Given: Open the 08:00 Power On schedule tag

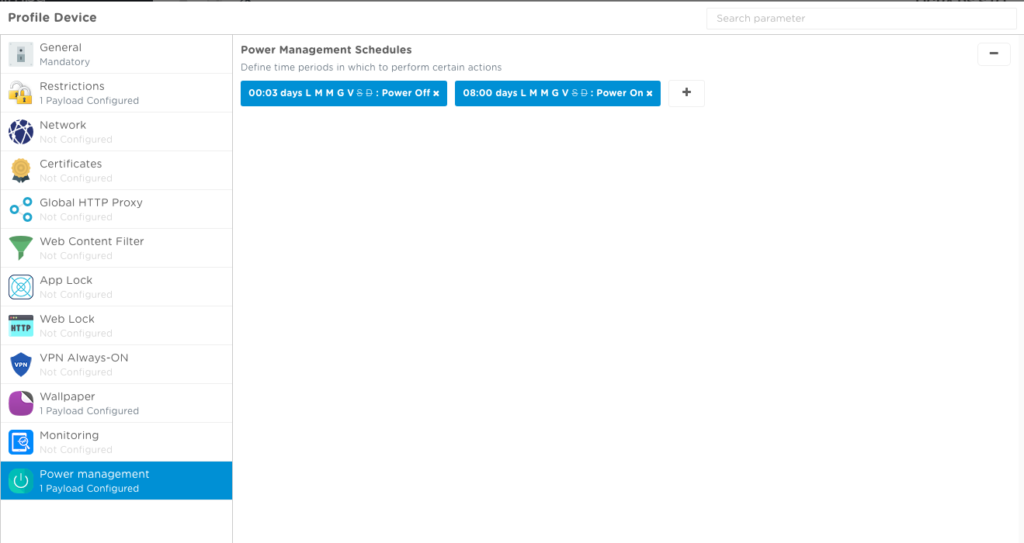Looking at the screenshot, I should pos(550,93).
